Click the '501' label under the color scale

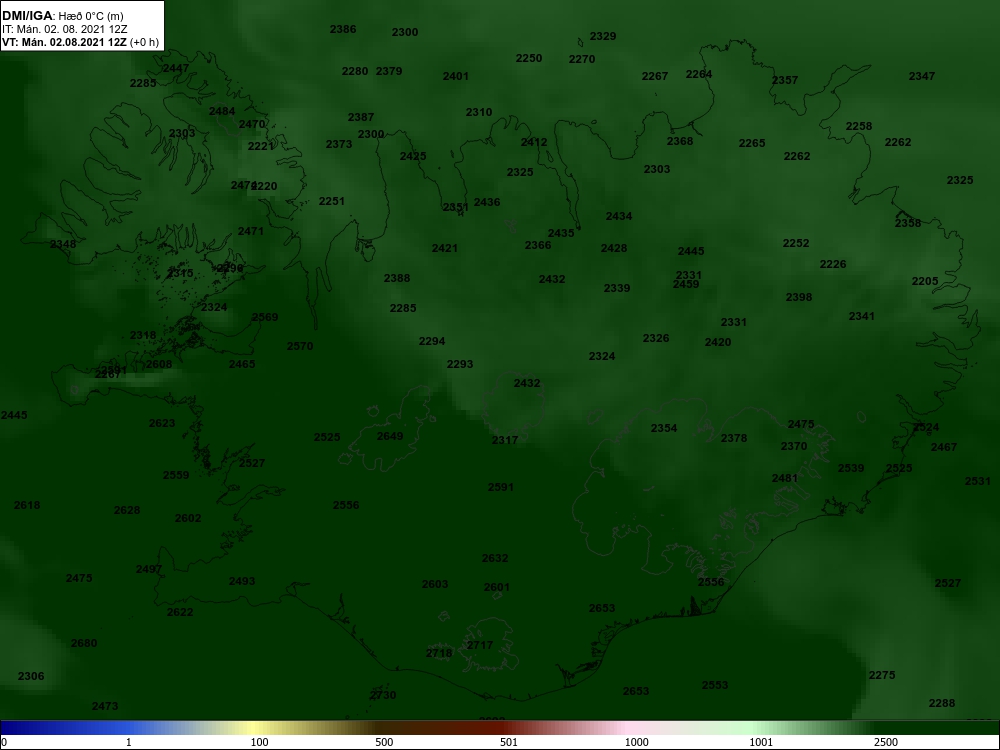click(x=509, y=742)
